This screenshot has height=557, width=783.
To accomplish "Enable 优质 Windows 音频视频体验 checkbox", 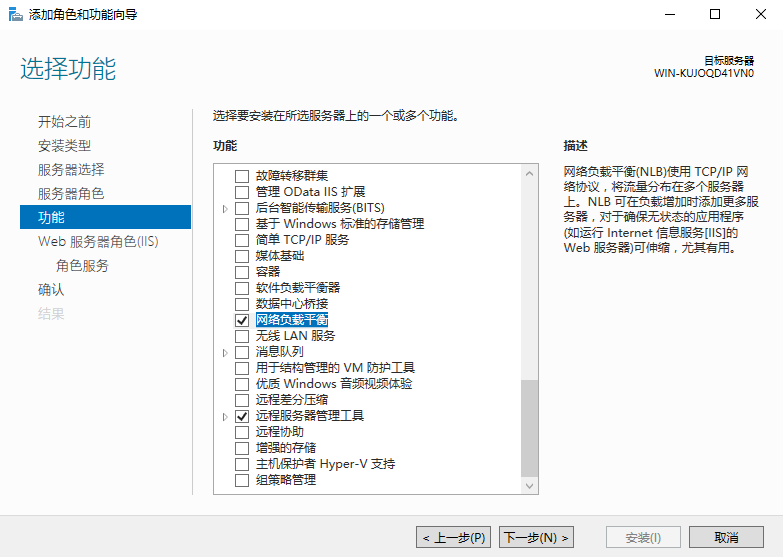I will (242, 384).
